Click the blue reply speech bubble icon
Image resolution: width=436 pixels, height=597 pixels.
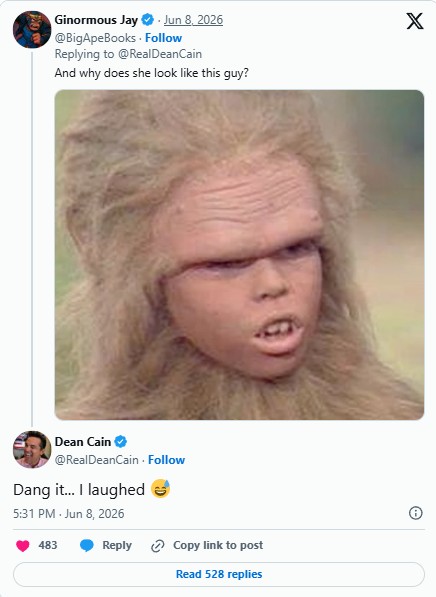pos(86,546)
